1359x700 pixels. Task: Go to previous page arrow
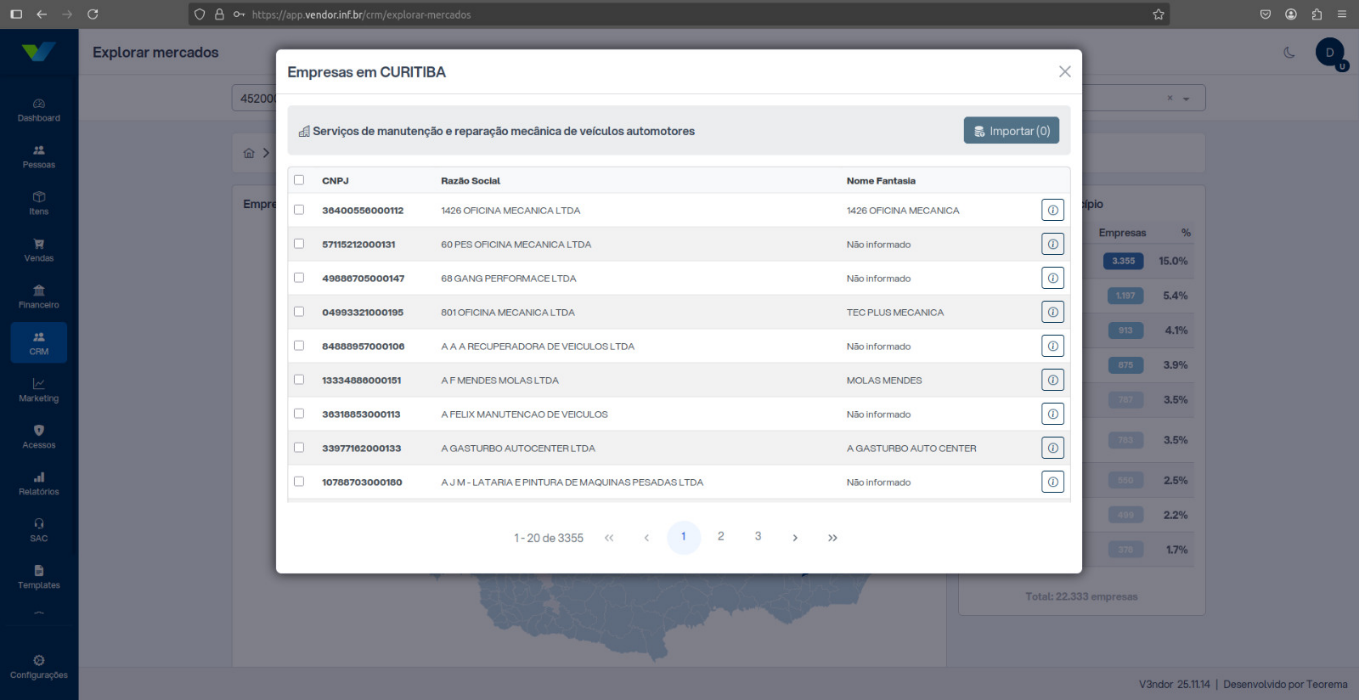click(646, 538)
